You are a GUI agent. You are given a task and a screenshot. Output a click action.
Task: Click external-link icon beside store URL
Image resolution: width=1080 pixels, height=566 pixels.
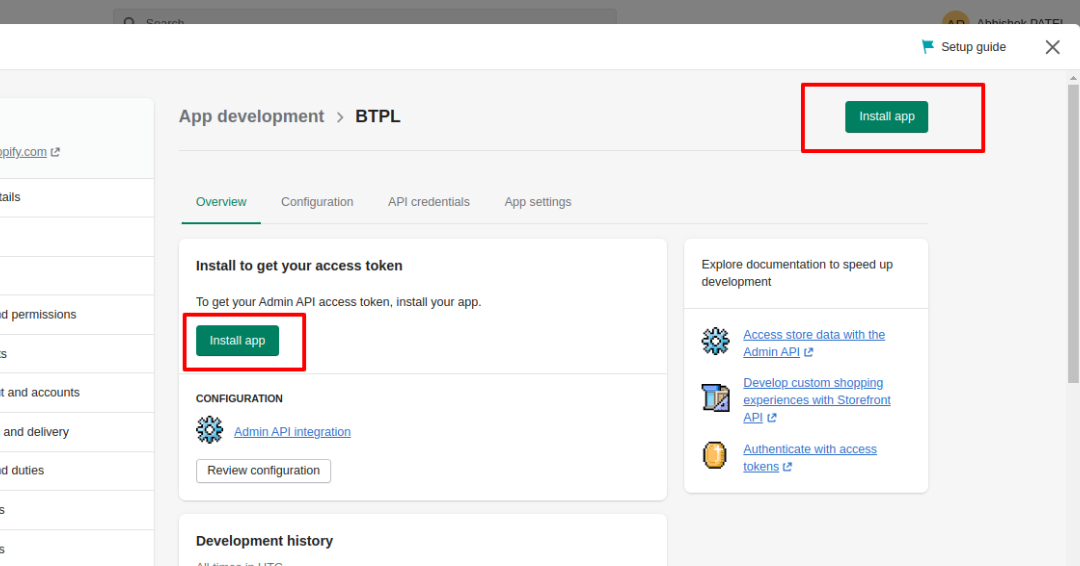55,152
